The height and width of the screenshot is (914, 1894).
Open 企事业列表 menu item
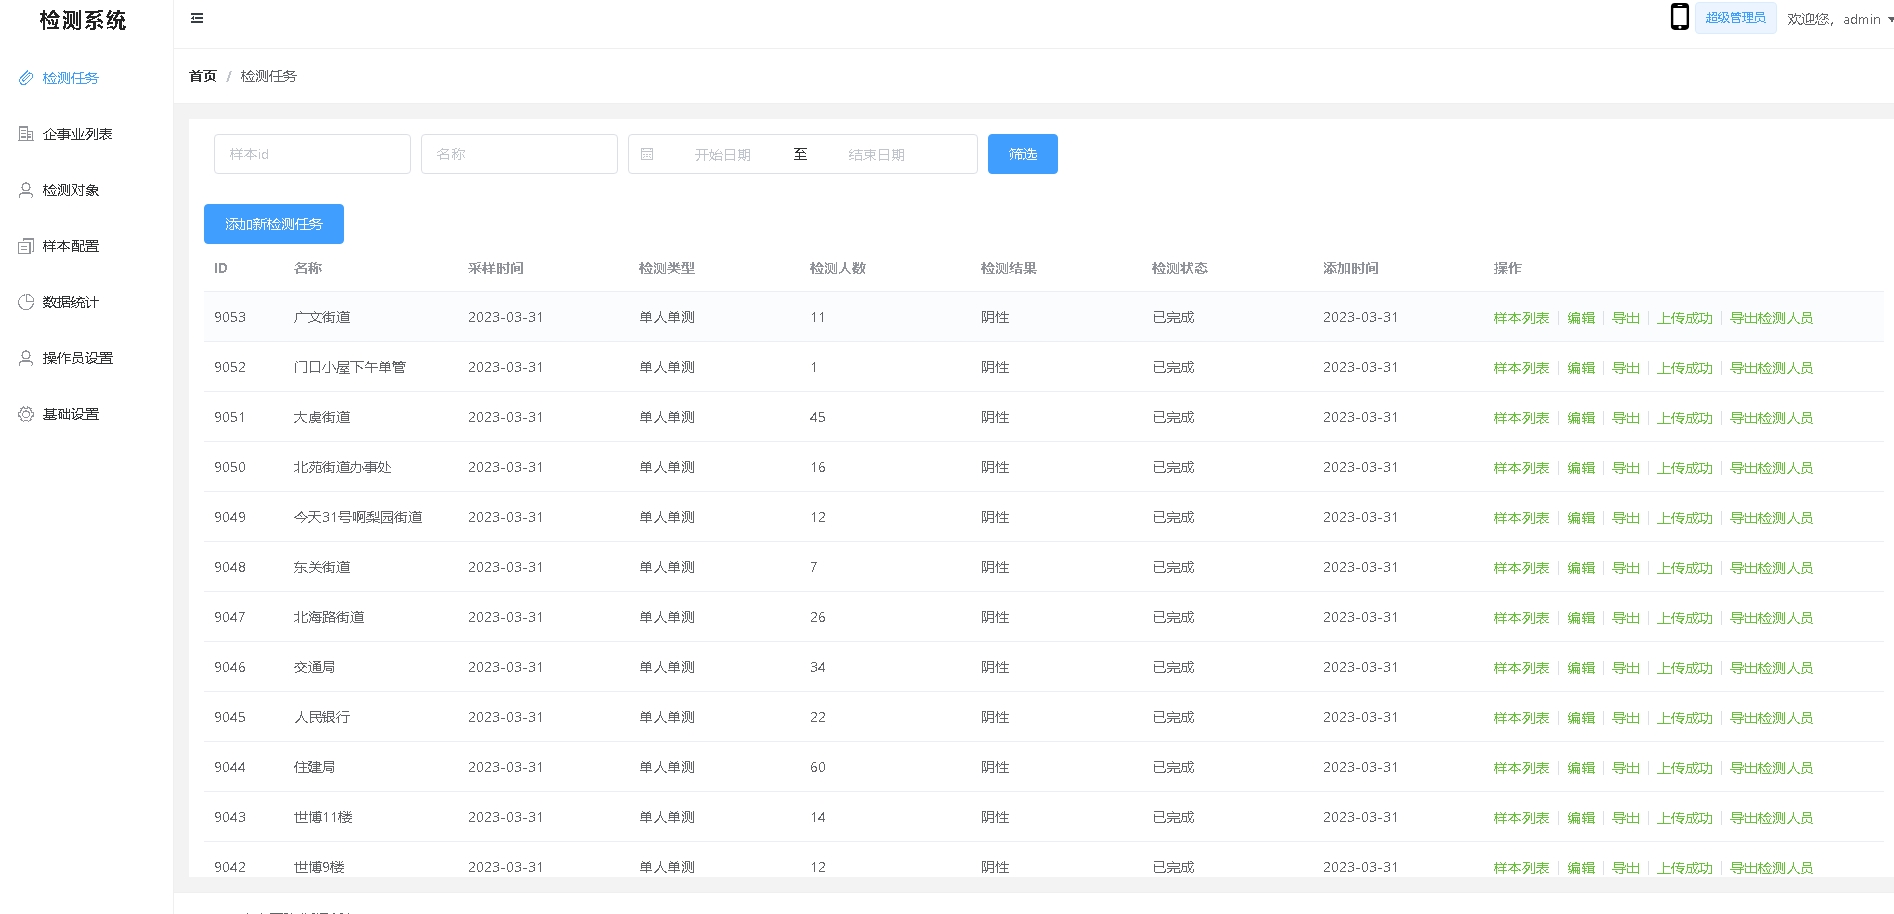[86, 134]
